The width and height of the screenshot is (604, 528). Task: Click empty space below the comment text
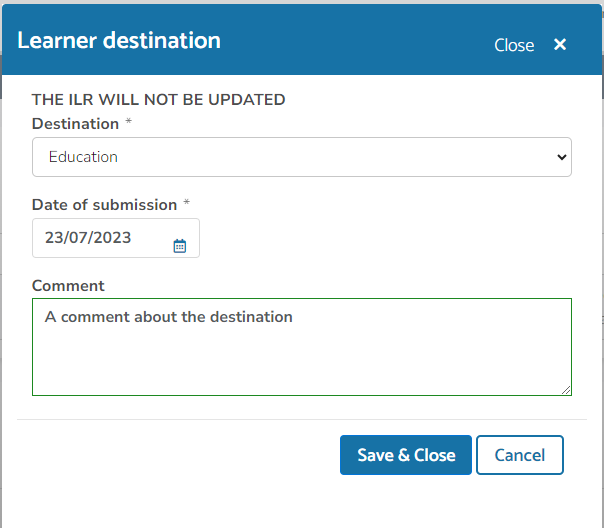(x=302, y=362)
